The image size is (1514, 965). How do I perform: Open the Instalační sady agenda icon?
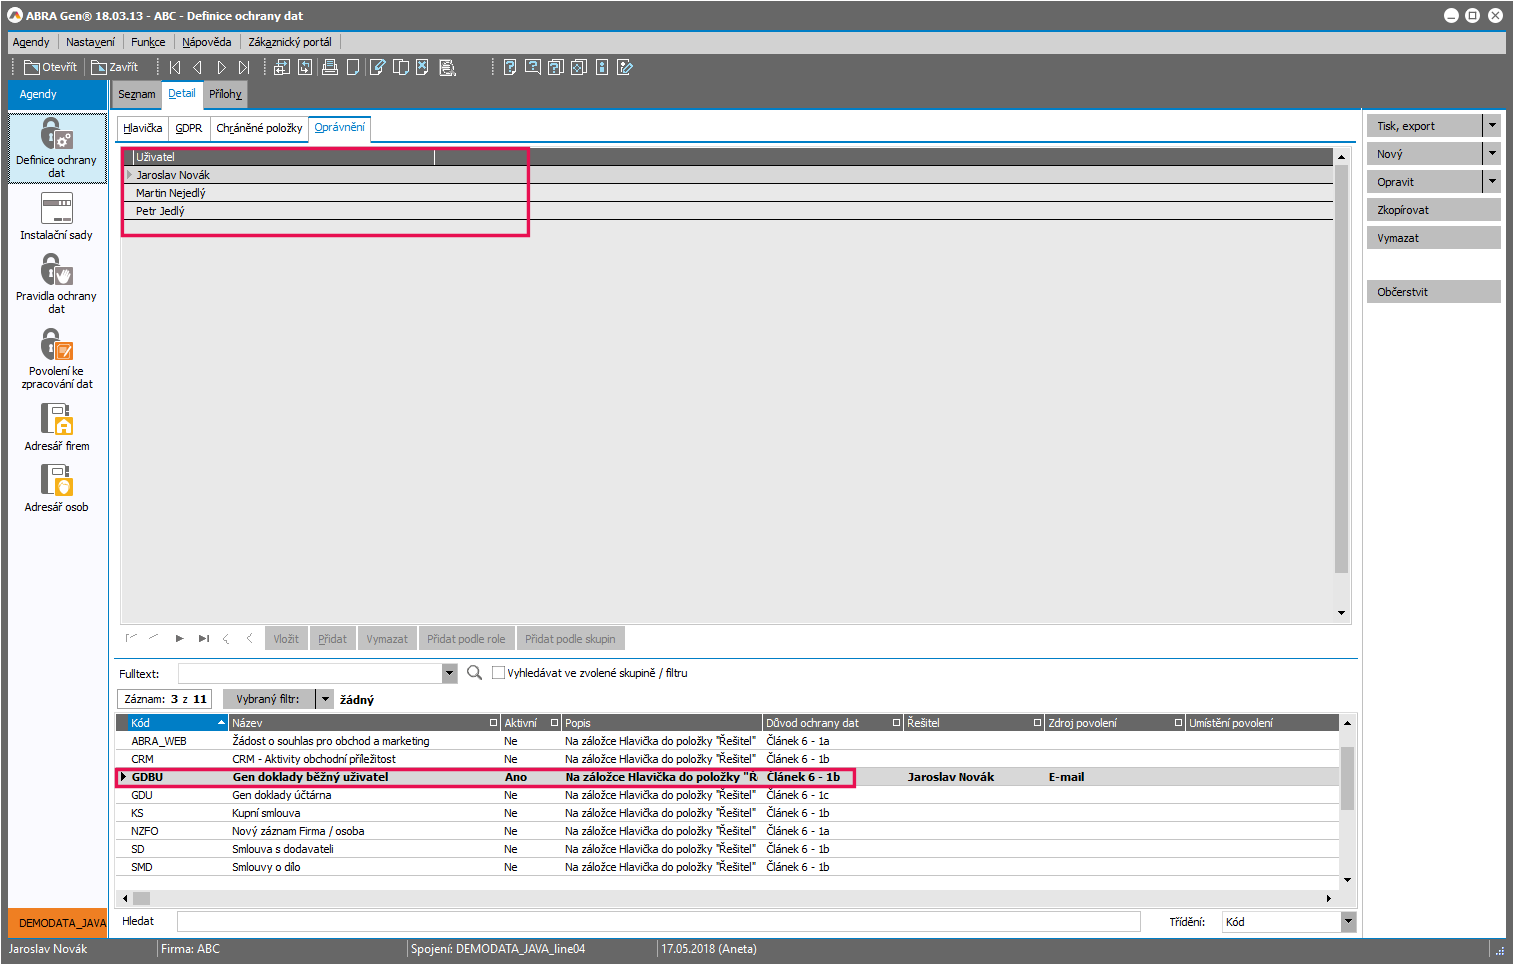point(57,209)
